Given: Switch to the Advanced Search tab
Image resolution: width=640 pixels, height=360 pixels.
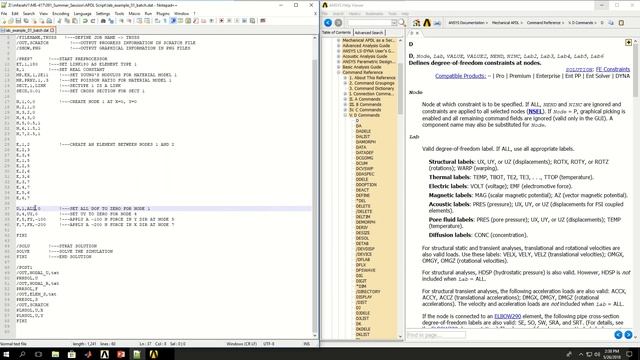Looking at the screenshot, I should [369, 33].
